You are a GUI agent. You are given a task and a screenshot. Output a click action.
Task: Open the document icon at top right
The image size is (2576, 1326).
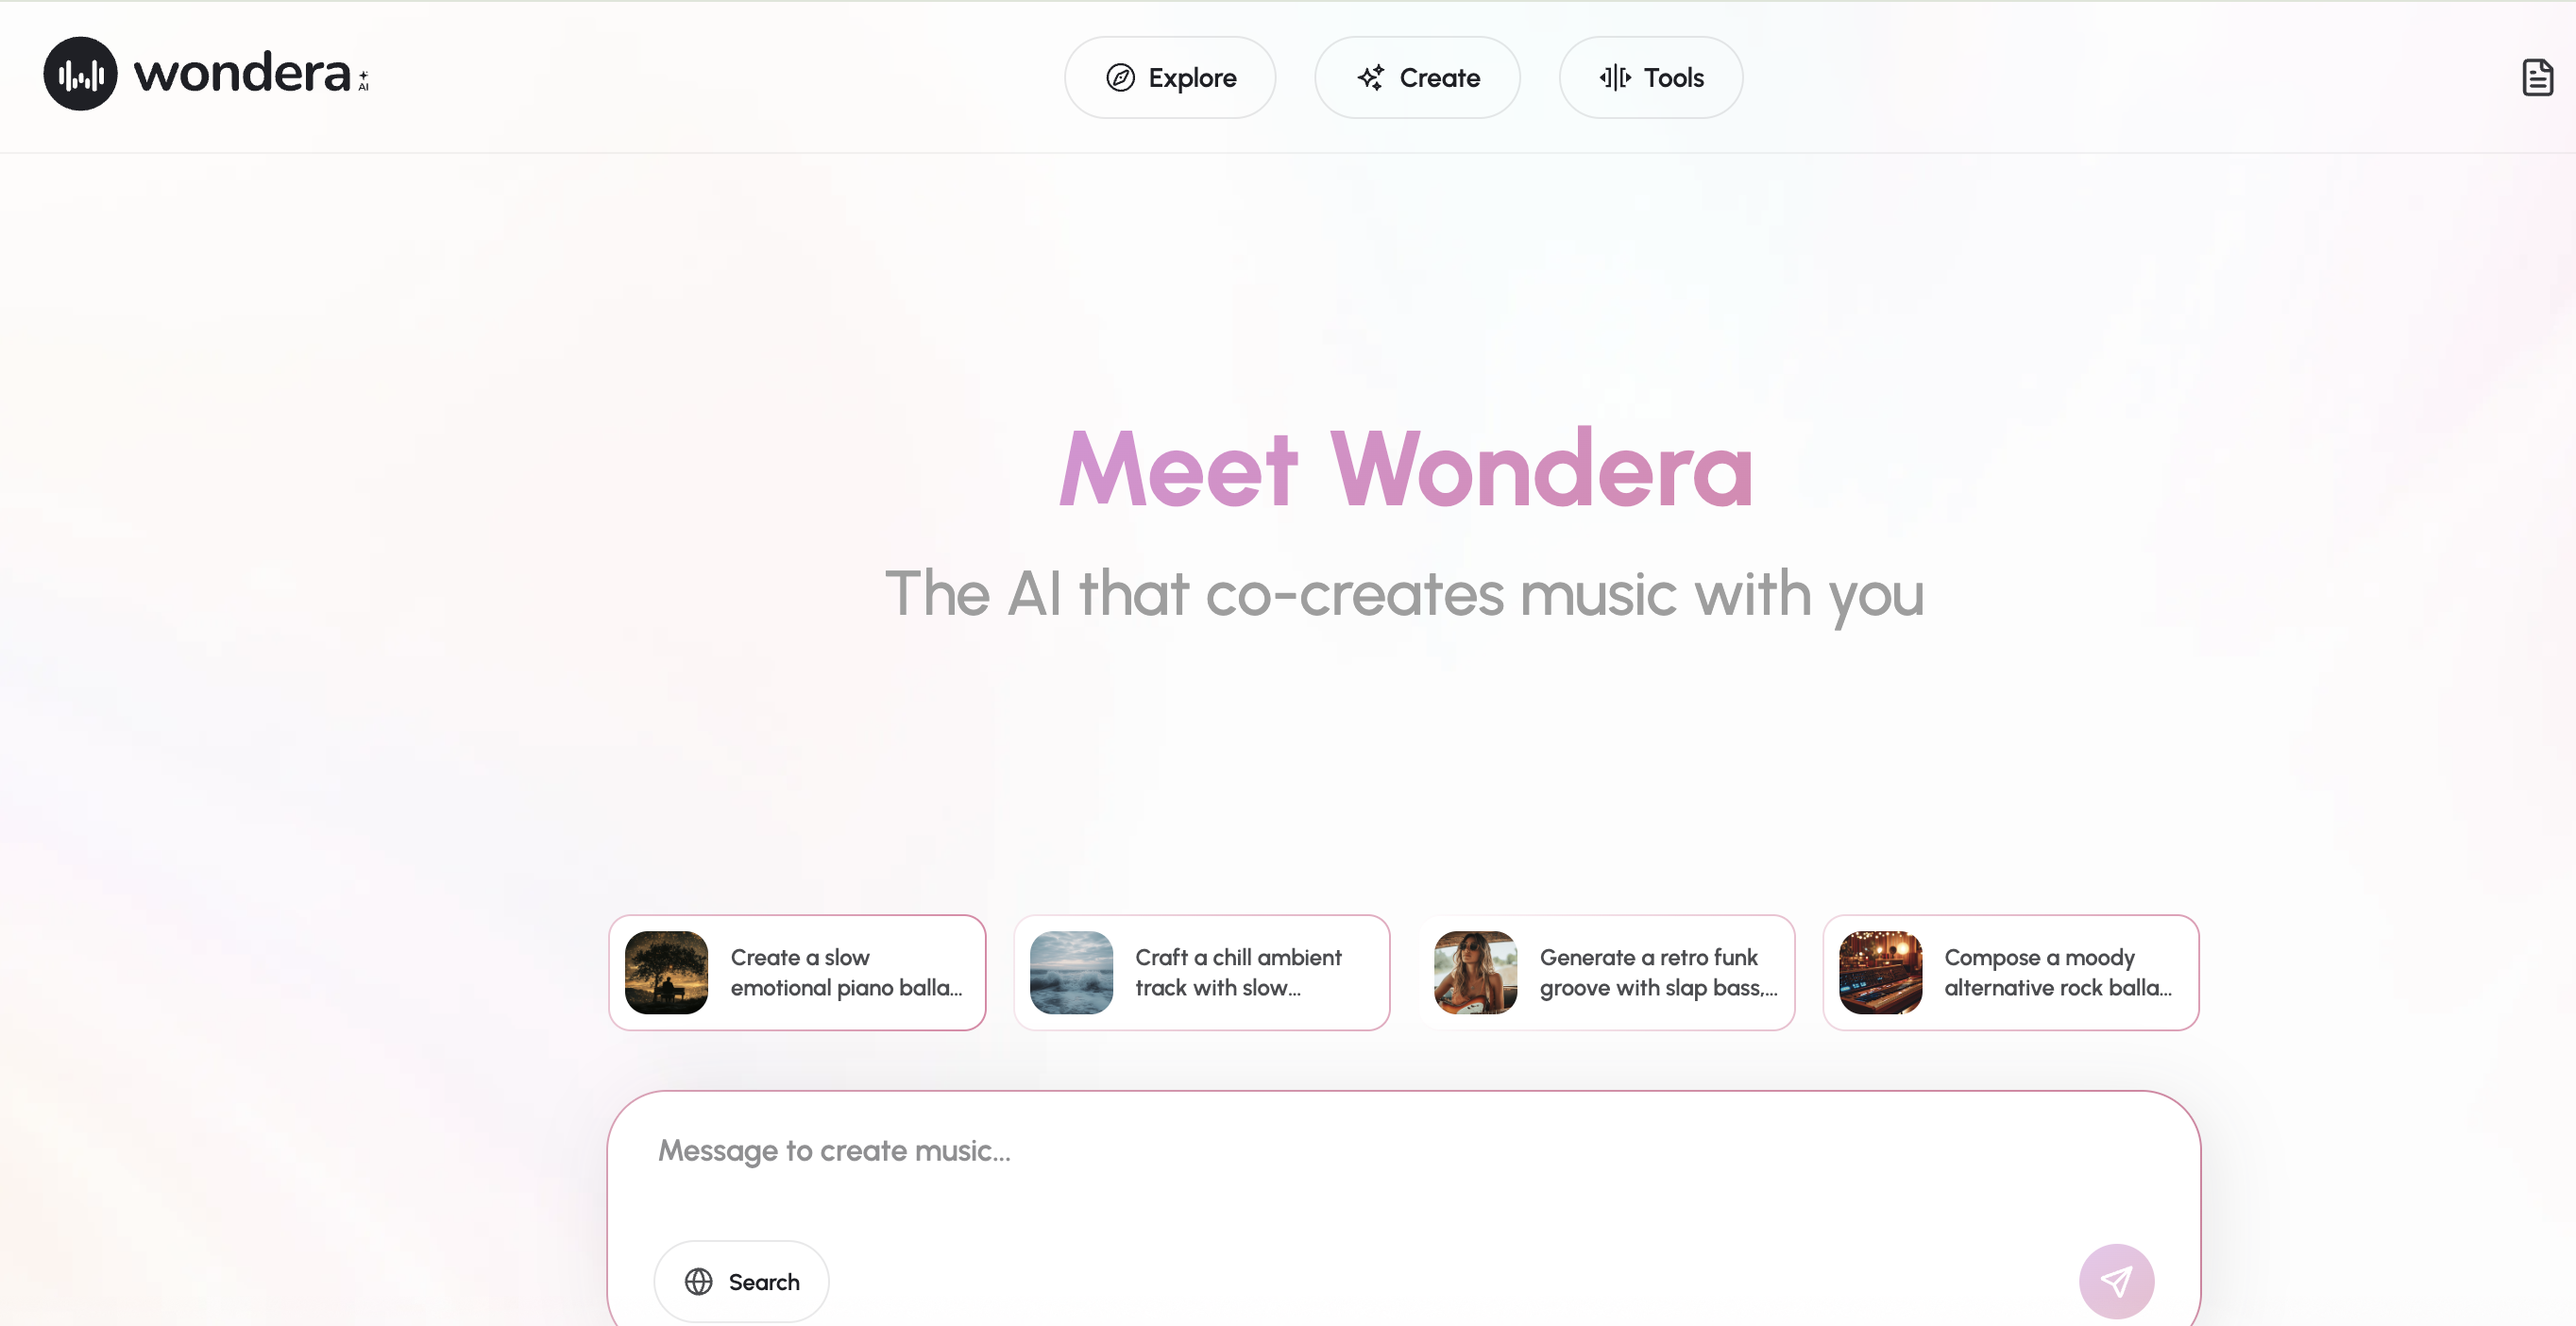point(2537,77)
